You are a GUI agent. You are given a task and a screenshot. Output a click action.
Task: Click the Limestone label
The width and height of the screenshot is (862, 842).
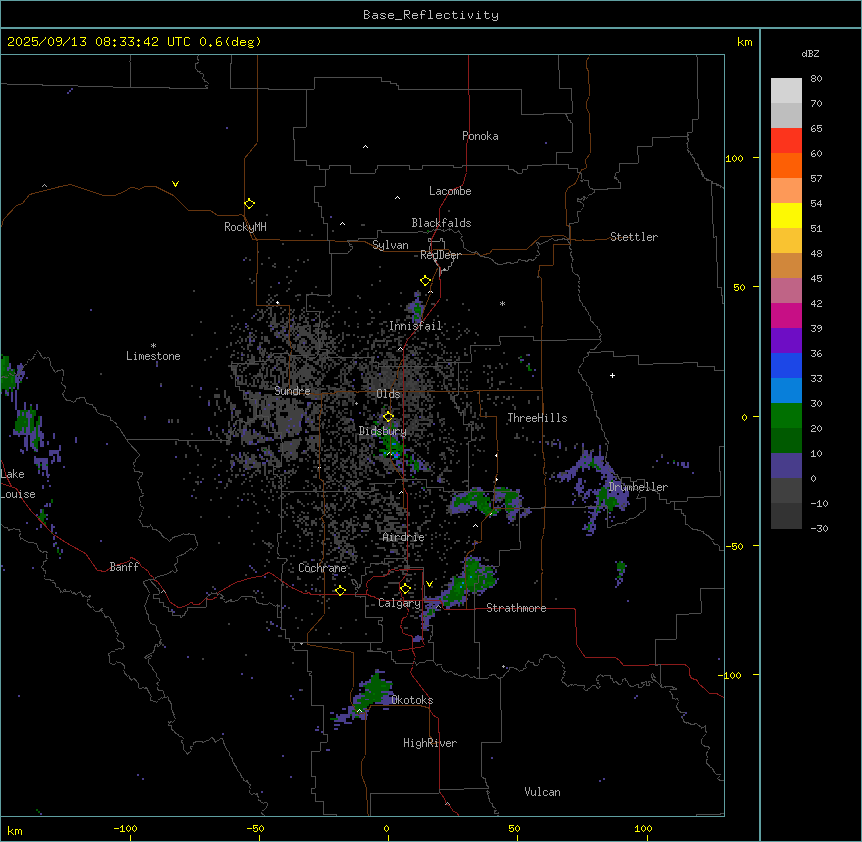153,356
